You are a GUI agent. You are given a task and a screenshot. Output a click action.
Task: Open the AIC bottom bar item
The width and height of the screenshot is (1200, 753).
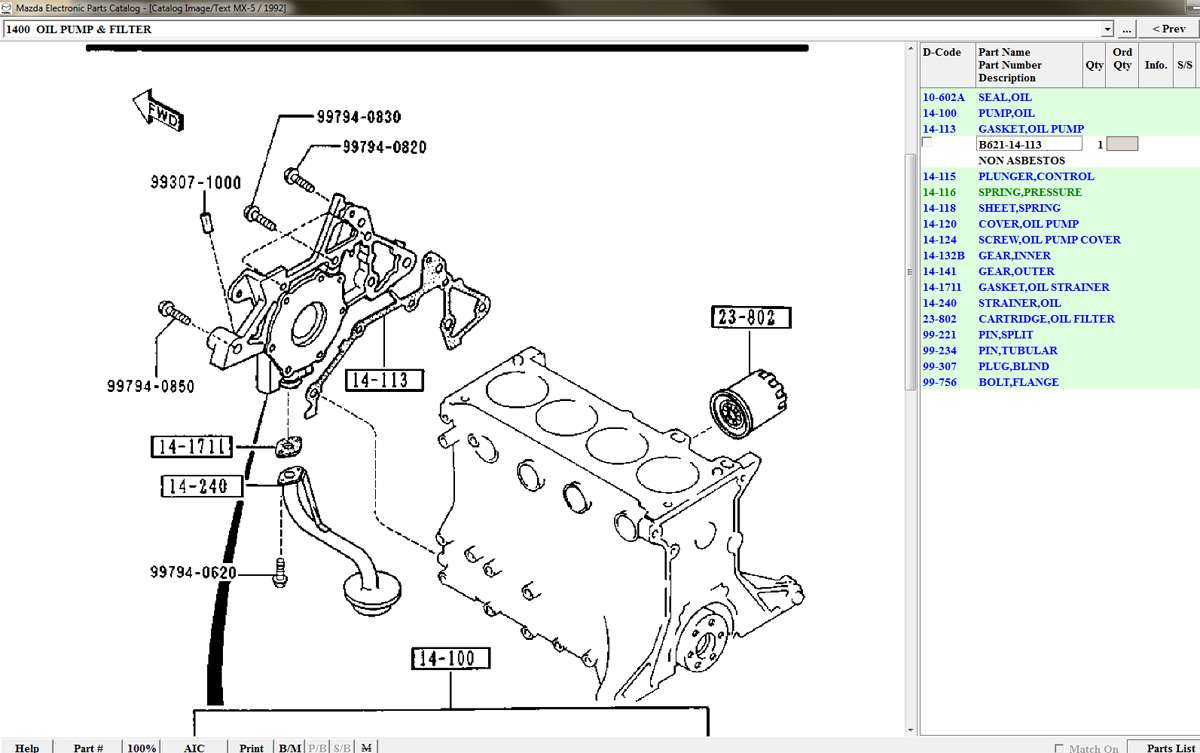[194, 747]
